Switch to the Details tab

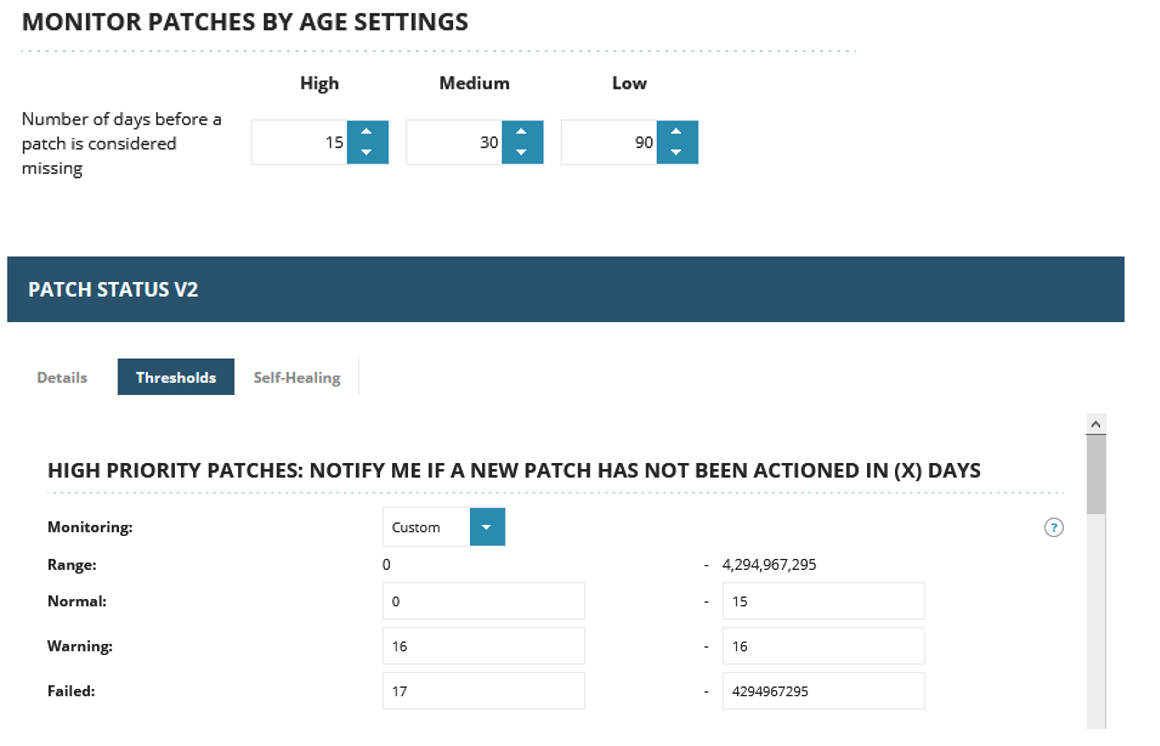tap(62, 377)
